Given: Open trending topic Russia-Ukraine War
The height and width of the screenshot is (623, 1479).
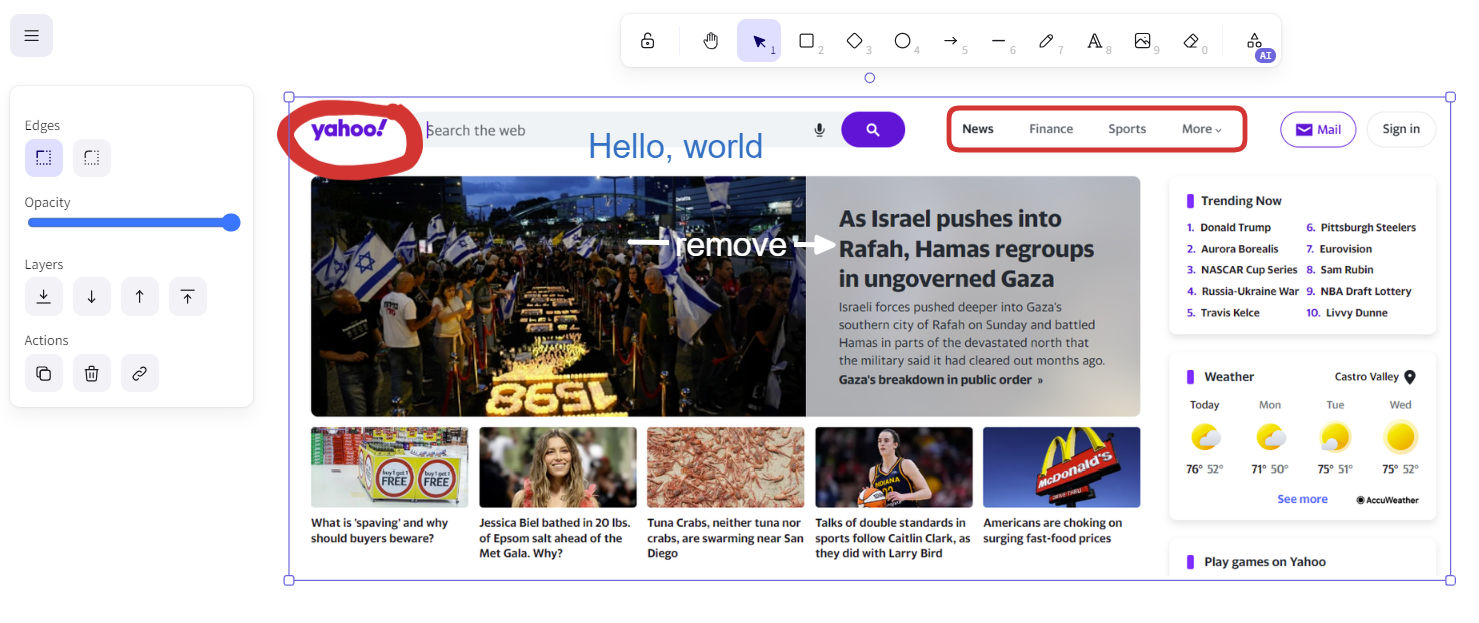Looking at the screenshot, I should point(1249,292).
